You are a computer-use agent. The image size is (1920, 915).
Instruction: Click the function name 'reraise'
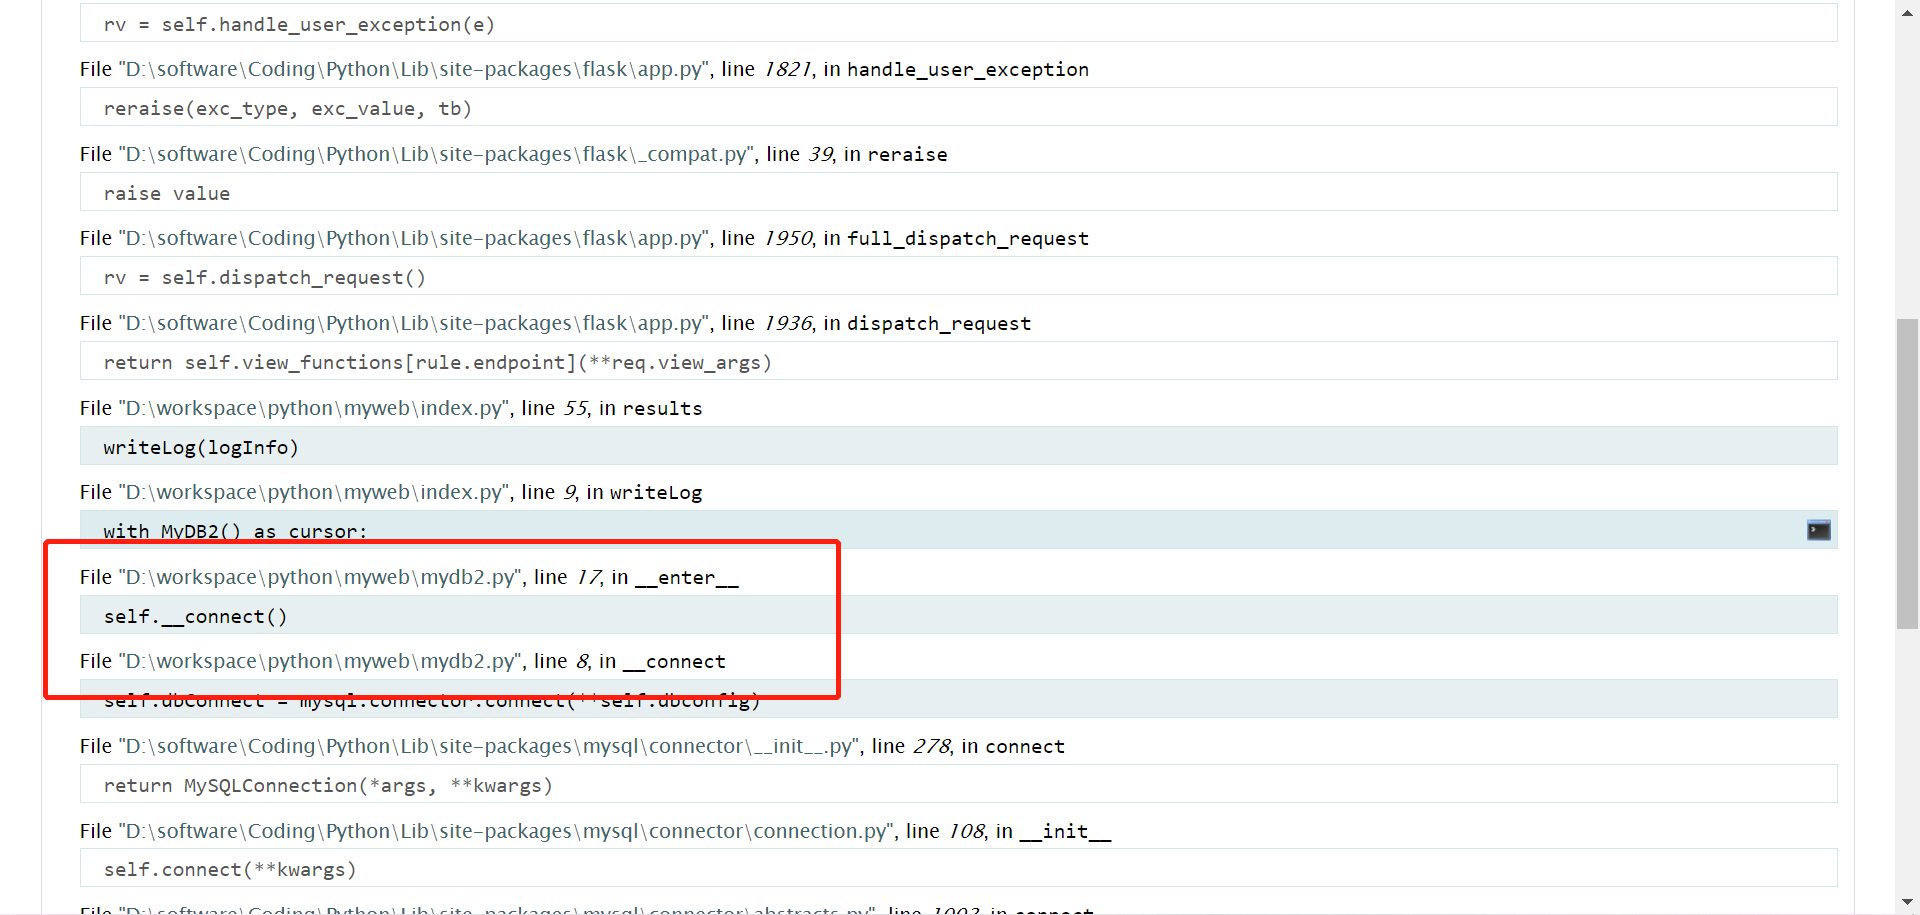coord(907,154)
